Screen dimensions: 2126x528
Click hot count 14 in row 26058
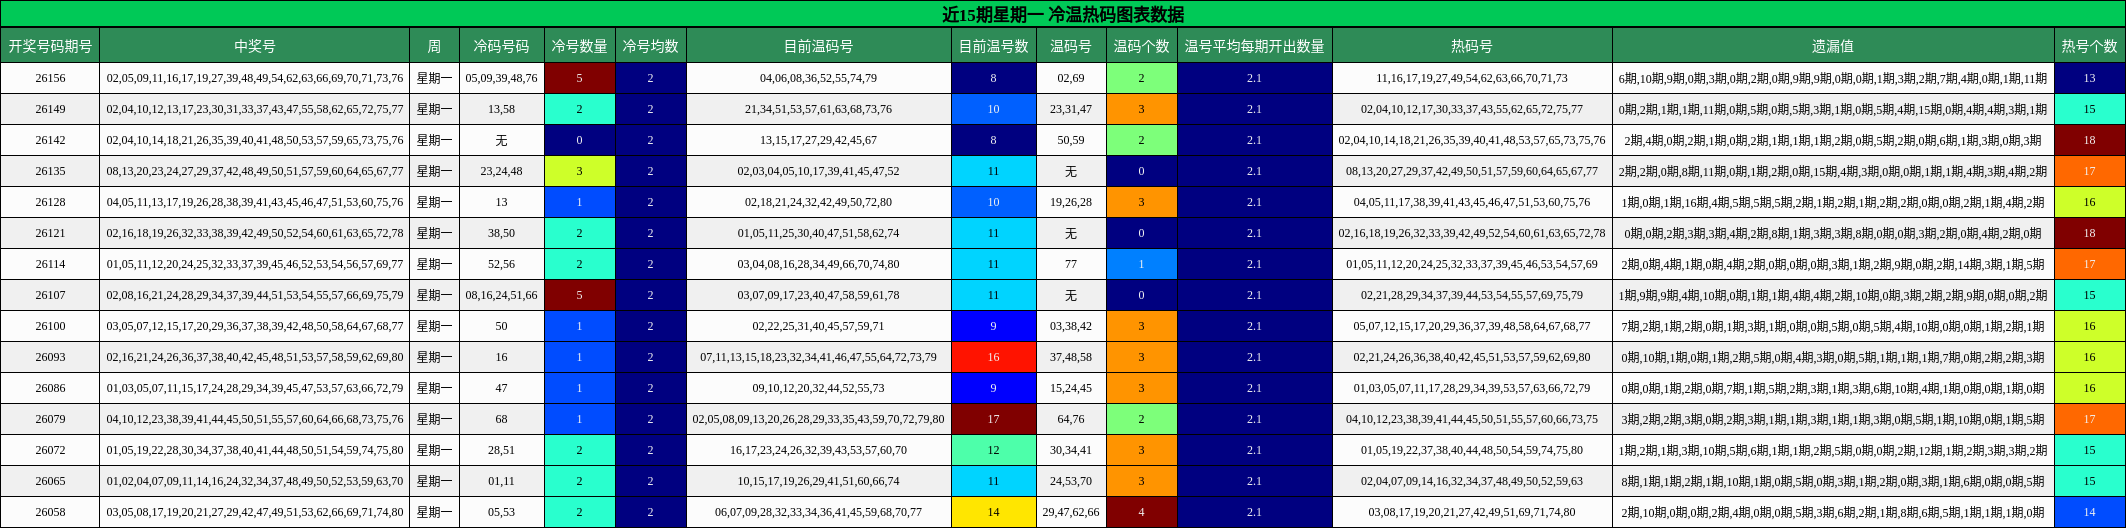(2089, 512)
